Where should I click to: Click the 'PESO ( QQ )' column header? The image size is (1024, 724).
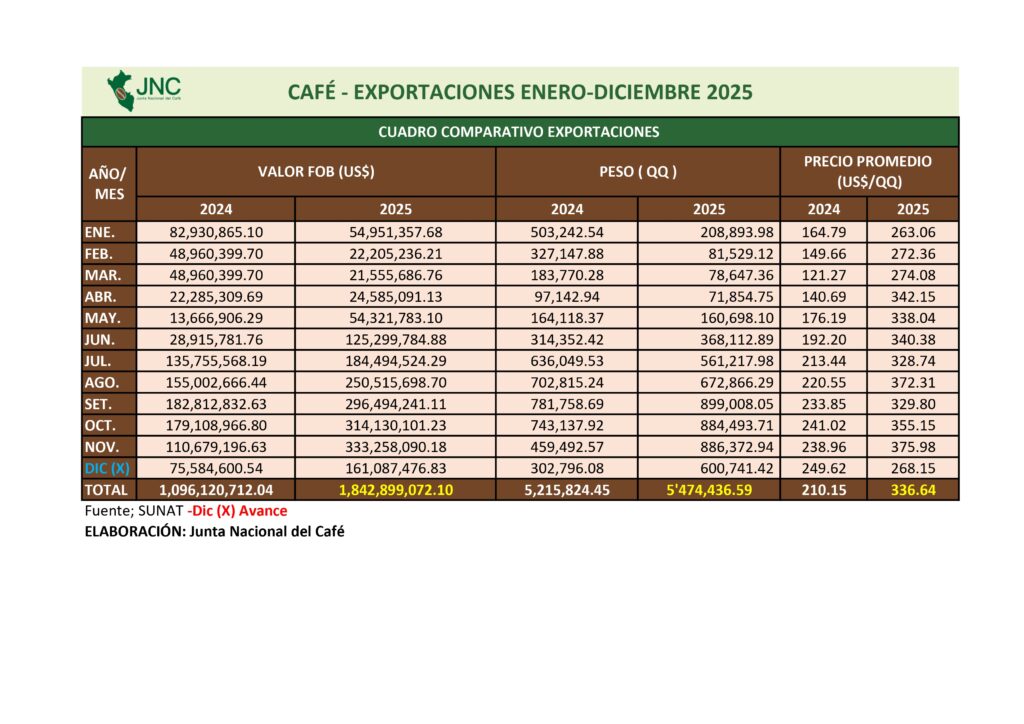[637, 171]
